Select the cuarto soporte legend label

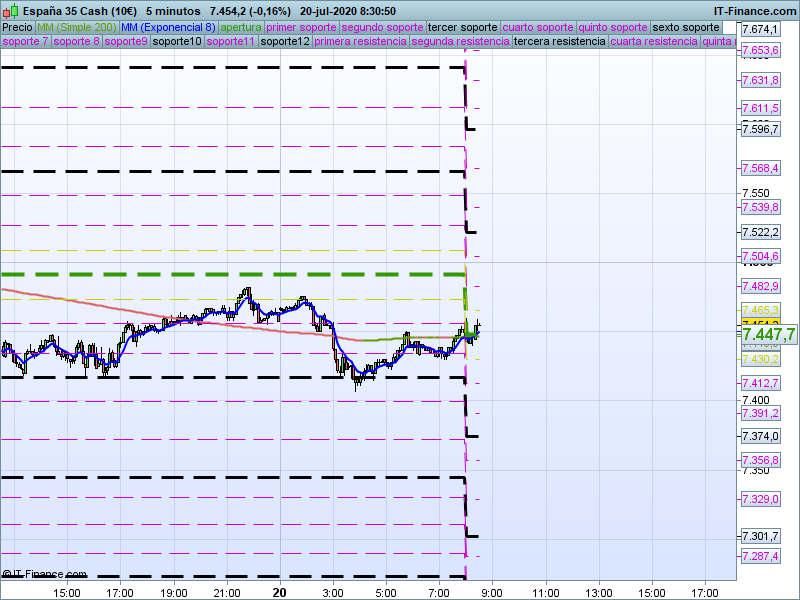[x=537, y=27]
